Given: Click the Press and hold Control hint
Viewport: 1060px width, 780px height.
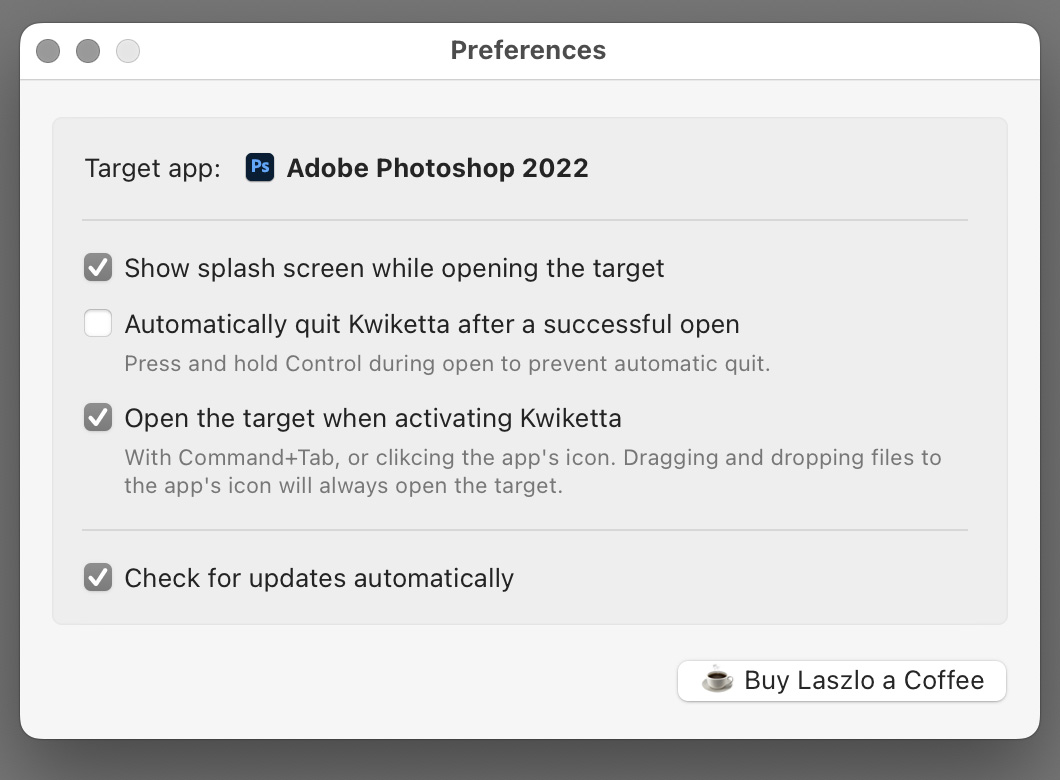Looking at the screenshot, I should click(446, 363).
